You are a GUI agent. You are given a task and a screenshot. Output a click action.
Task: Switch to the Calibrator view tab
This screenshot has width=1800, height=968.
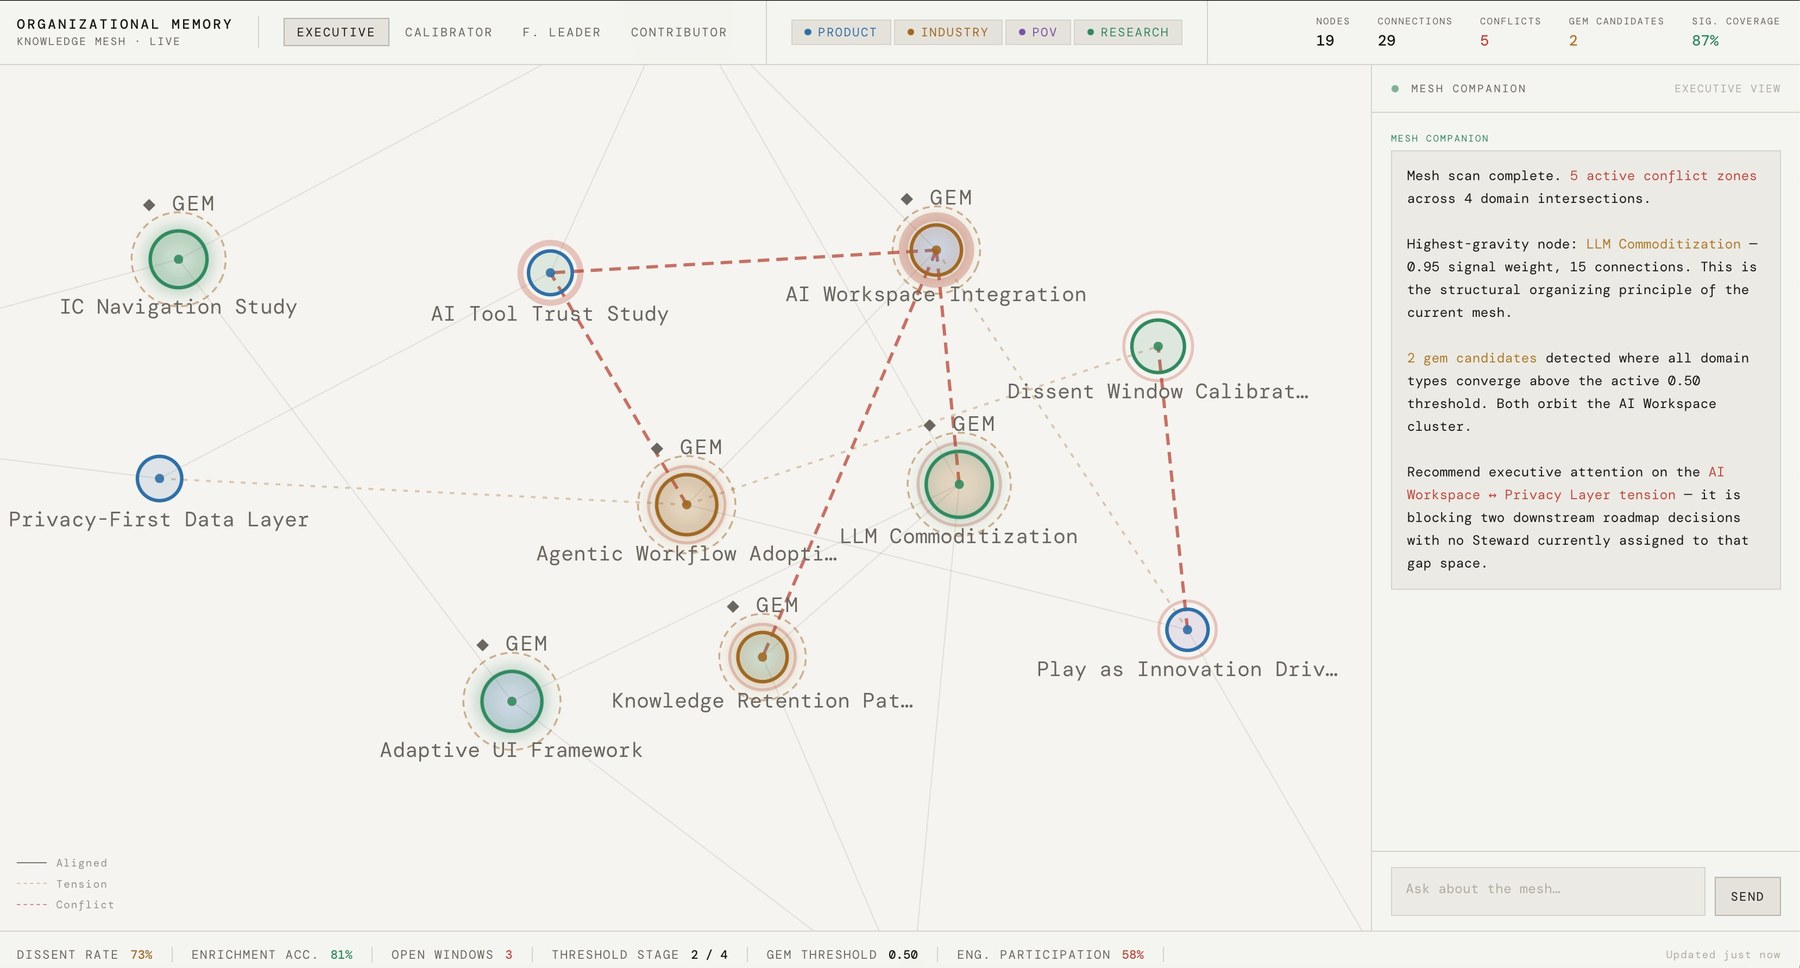pyautogui.click(x=448, y=32)
